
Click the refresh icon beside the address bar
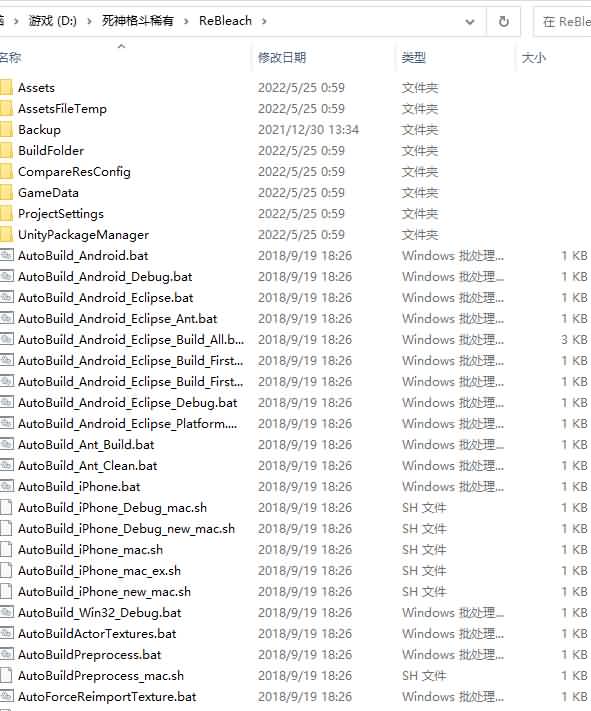click(x=503, y=21)
